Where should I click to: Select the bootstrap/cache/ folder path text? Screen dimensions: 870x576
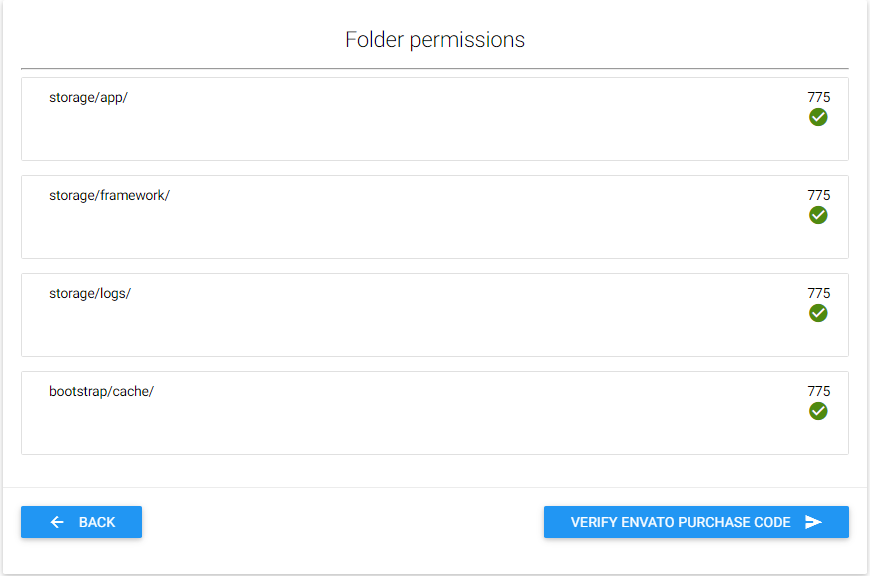[x=101, y=391]
